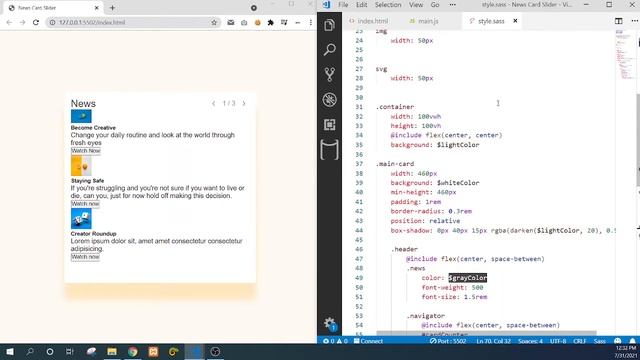Screen dimensions: 640x360
Task: Select the $grayColor highlighted text in editor
Action: click(x=467, y=278)
